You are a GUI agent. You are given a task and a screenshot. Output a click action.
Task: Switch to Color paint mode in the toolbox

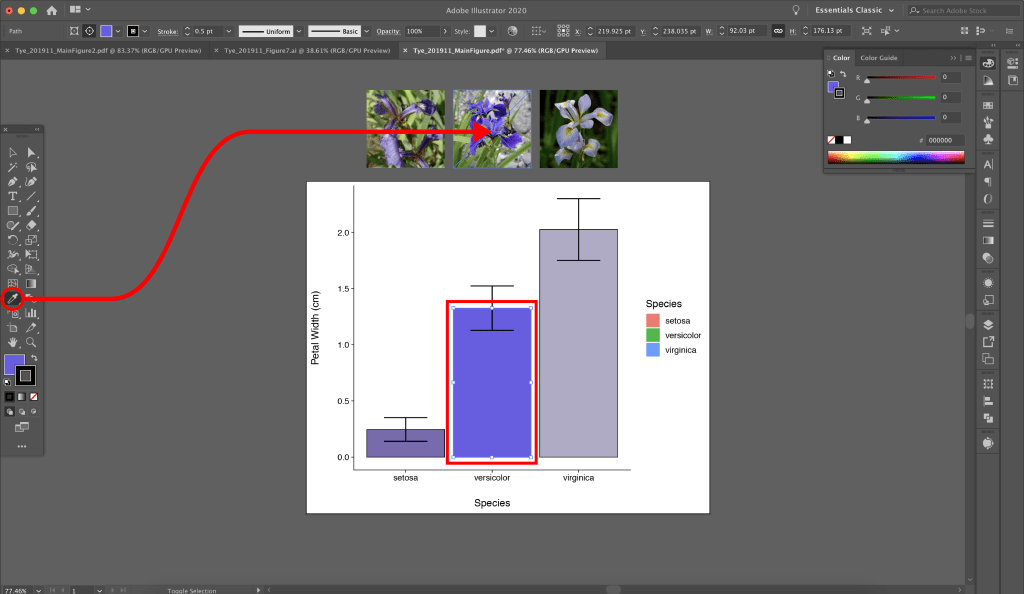9,396
